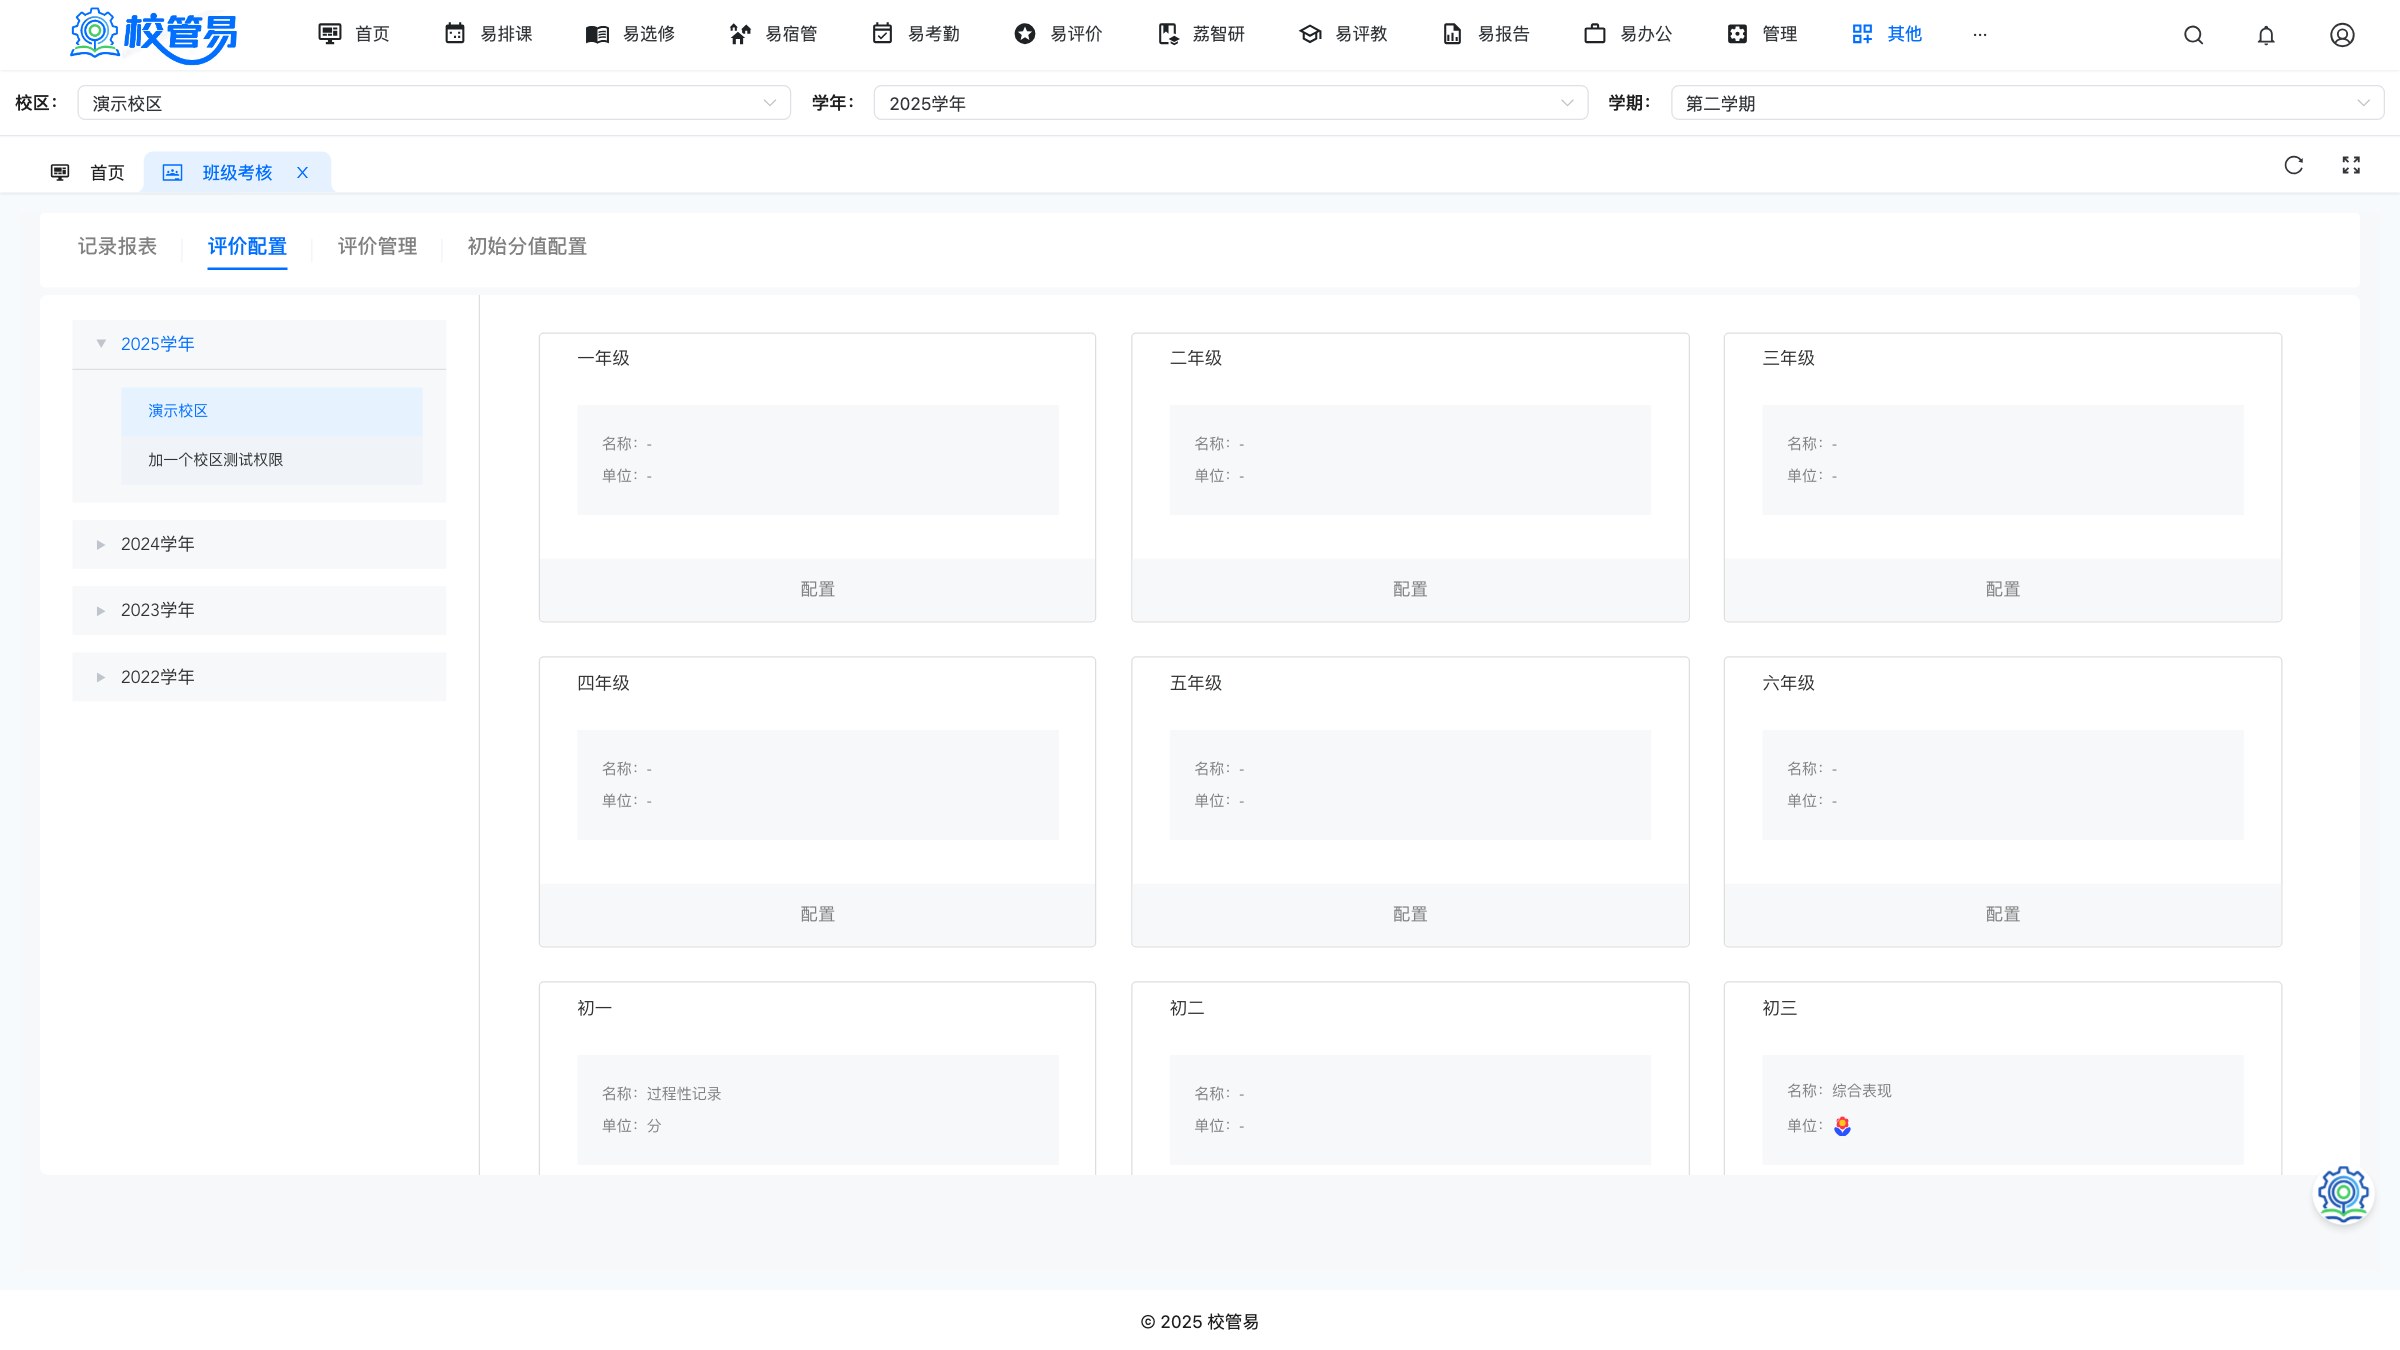Screen dimensions: 2400x1350
Task: Open the 学期 dropdown showing 第二学期
Action: pos(2027,103)
